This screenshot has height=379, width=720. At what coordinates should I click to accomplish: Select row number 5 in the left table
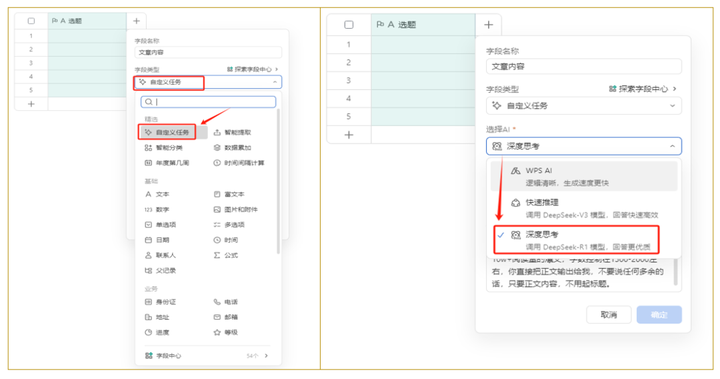[31, 90]
